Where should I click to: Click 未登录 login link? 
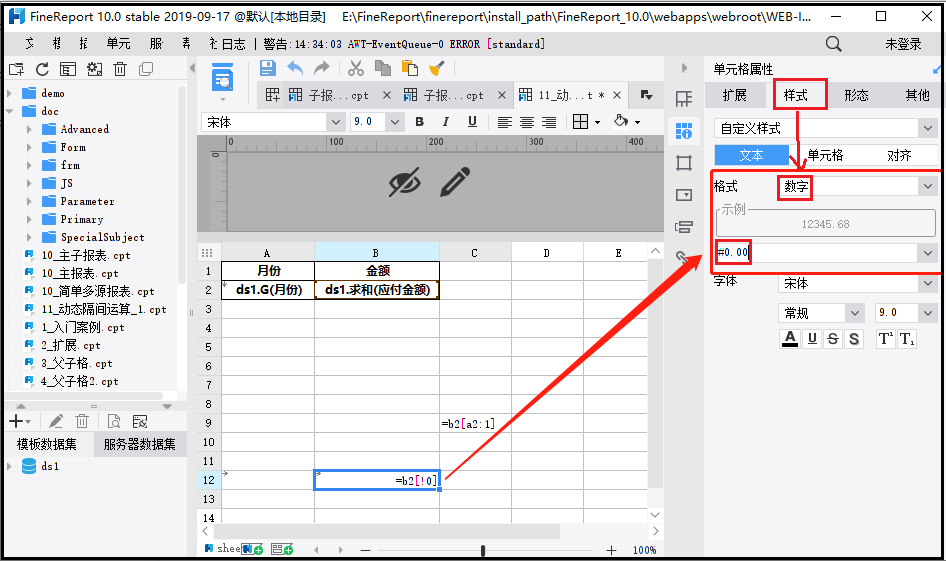click(x=903, y=44)
